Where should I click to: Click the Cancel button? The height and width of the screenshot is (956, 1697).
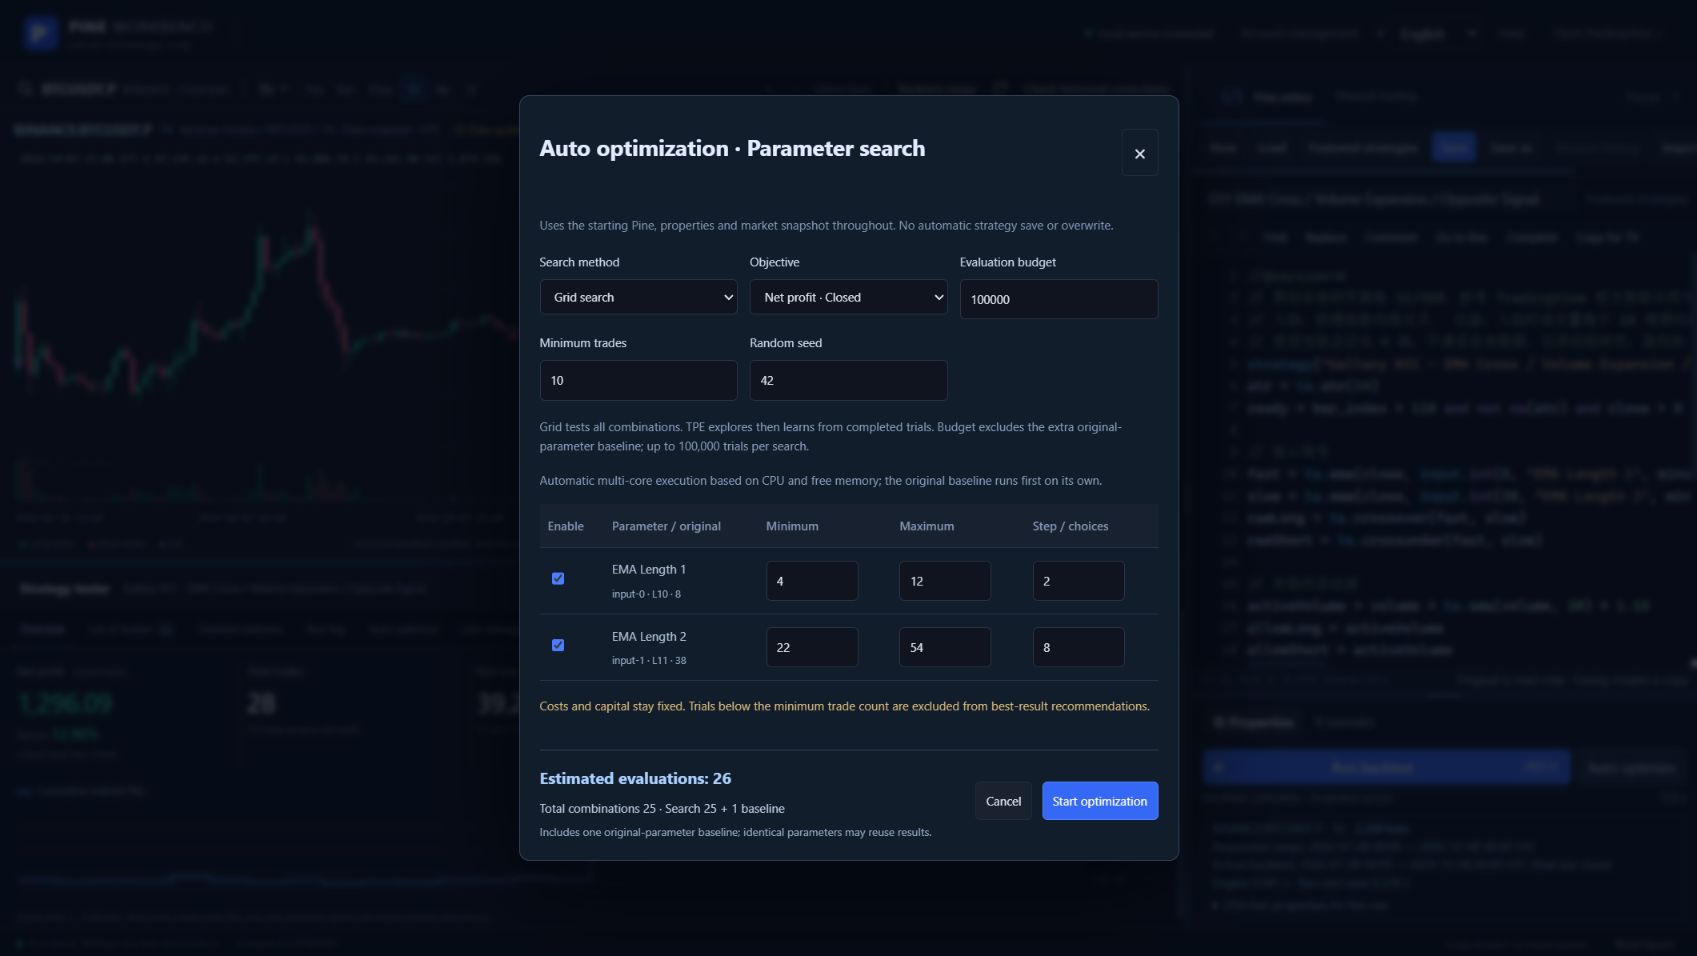pyautogui.click(x=1003, y=801)
